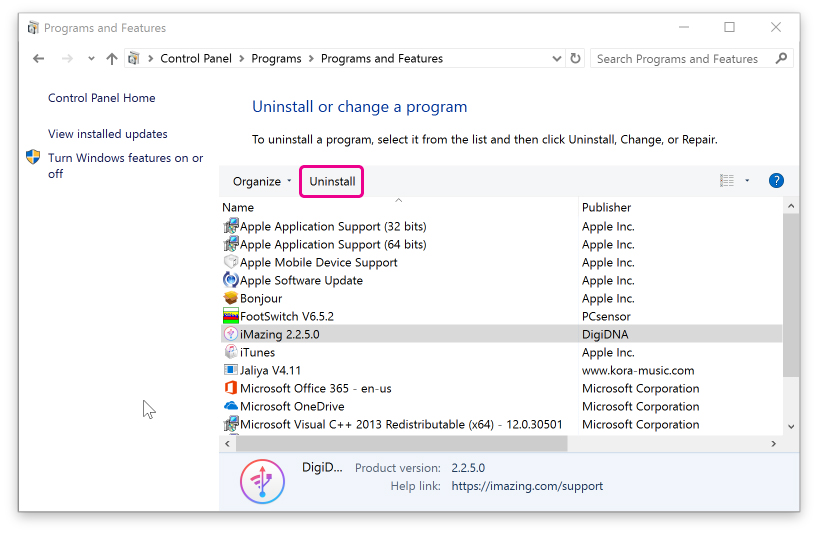Select Programs in the breadcrumb path
The width and height of the screenshot is (817, 533).
coord(276,58)
